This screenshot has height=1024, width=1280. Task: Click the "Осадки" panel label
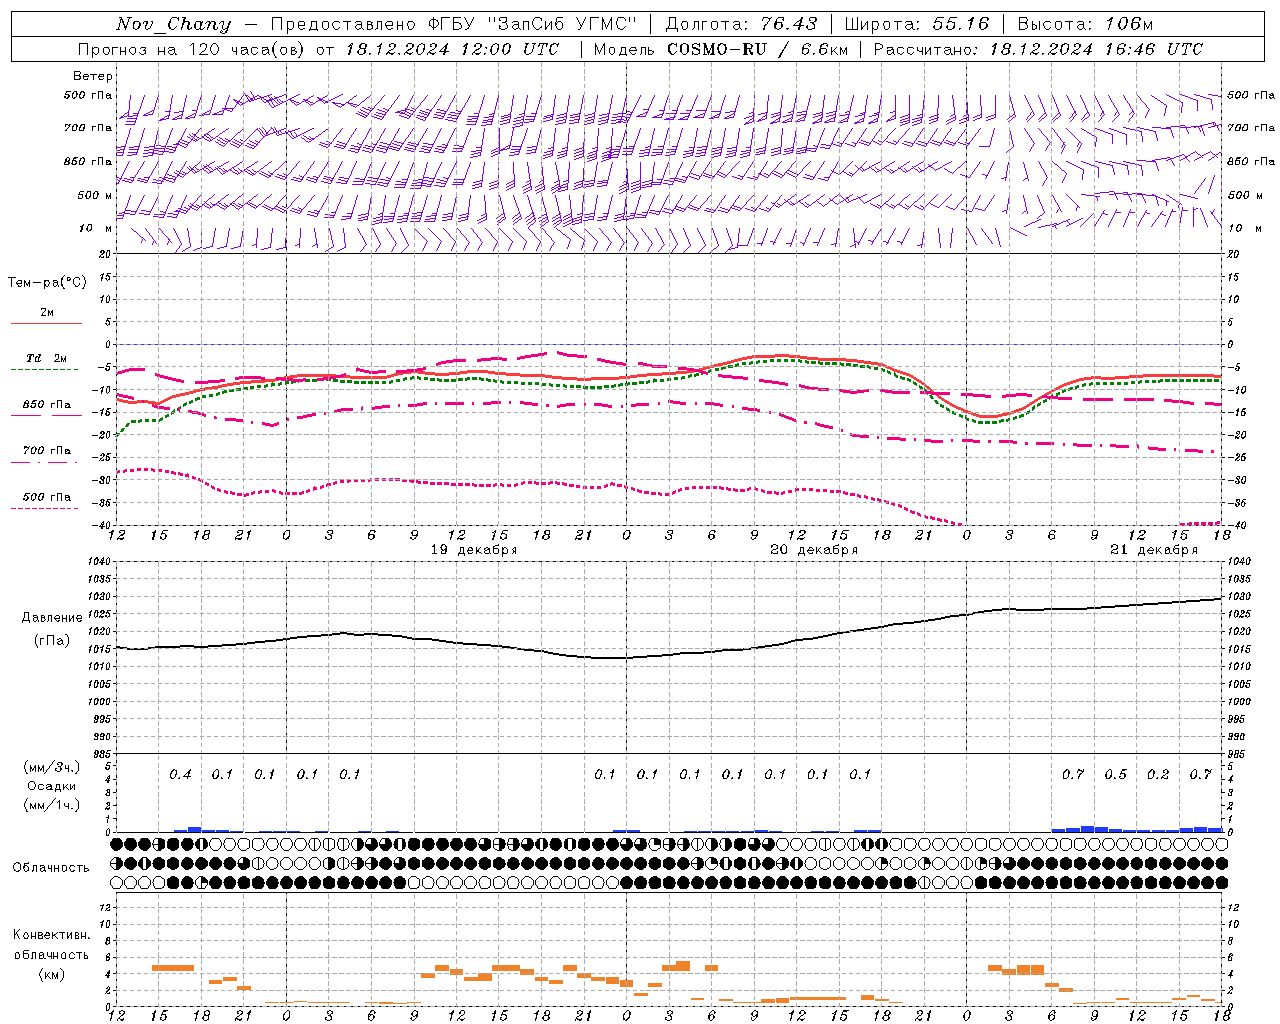(x=52, y=786)
